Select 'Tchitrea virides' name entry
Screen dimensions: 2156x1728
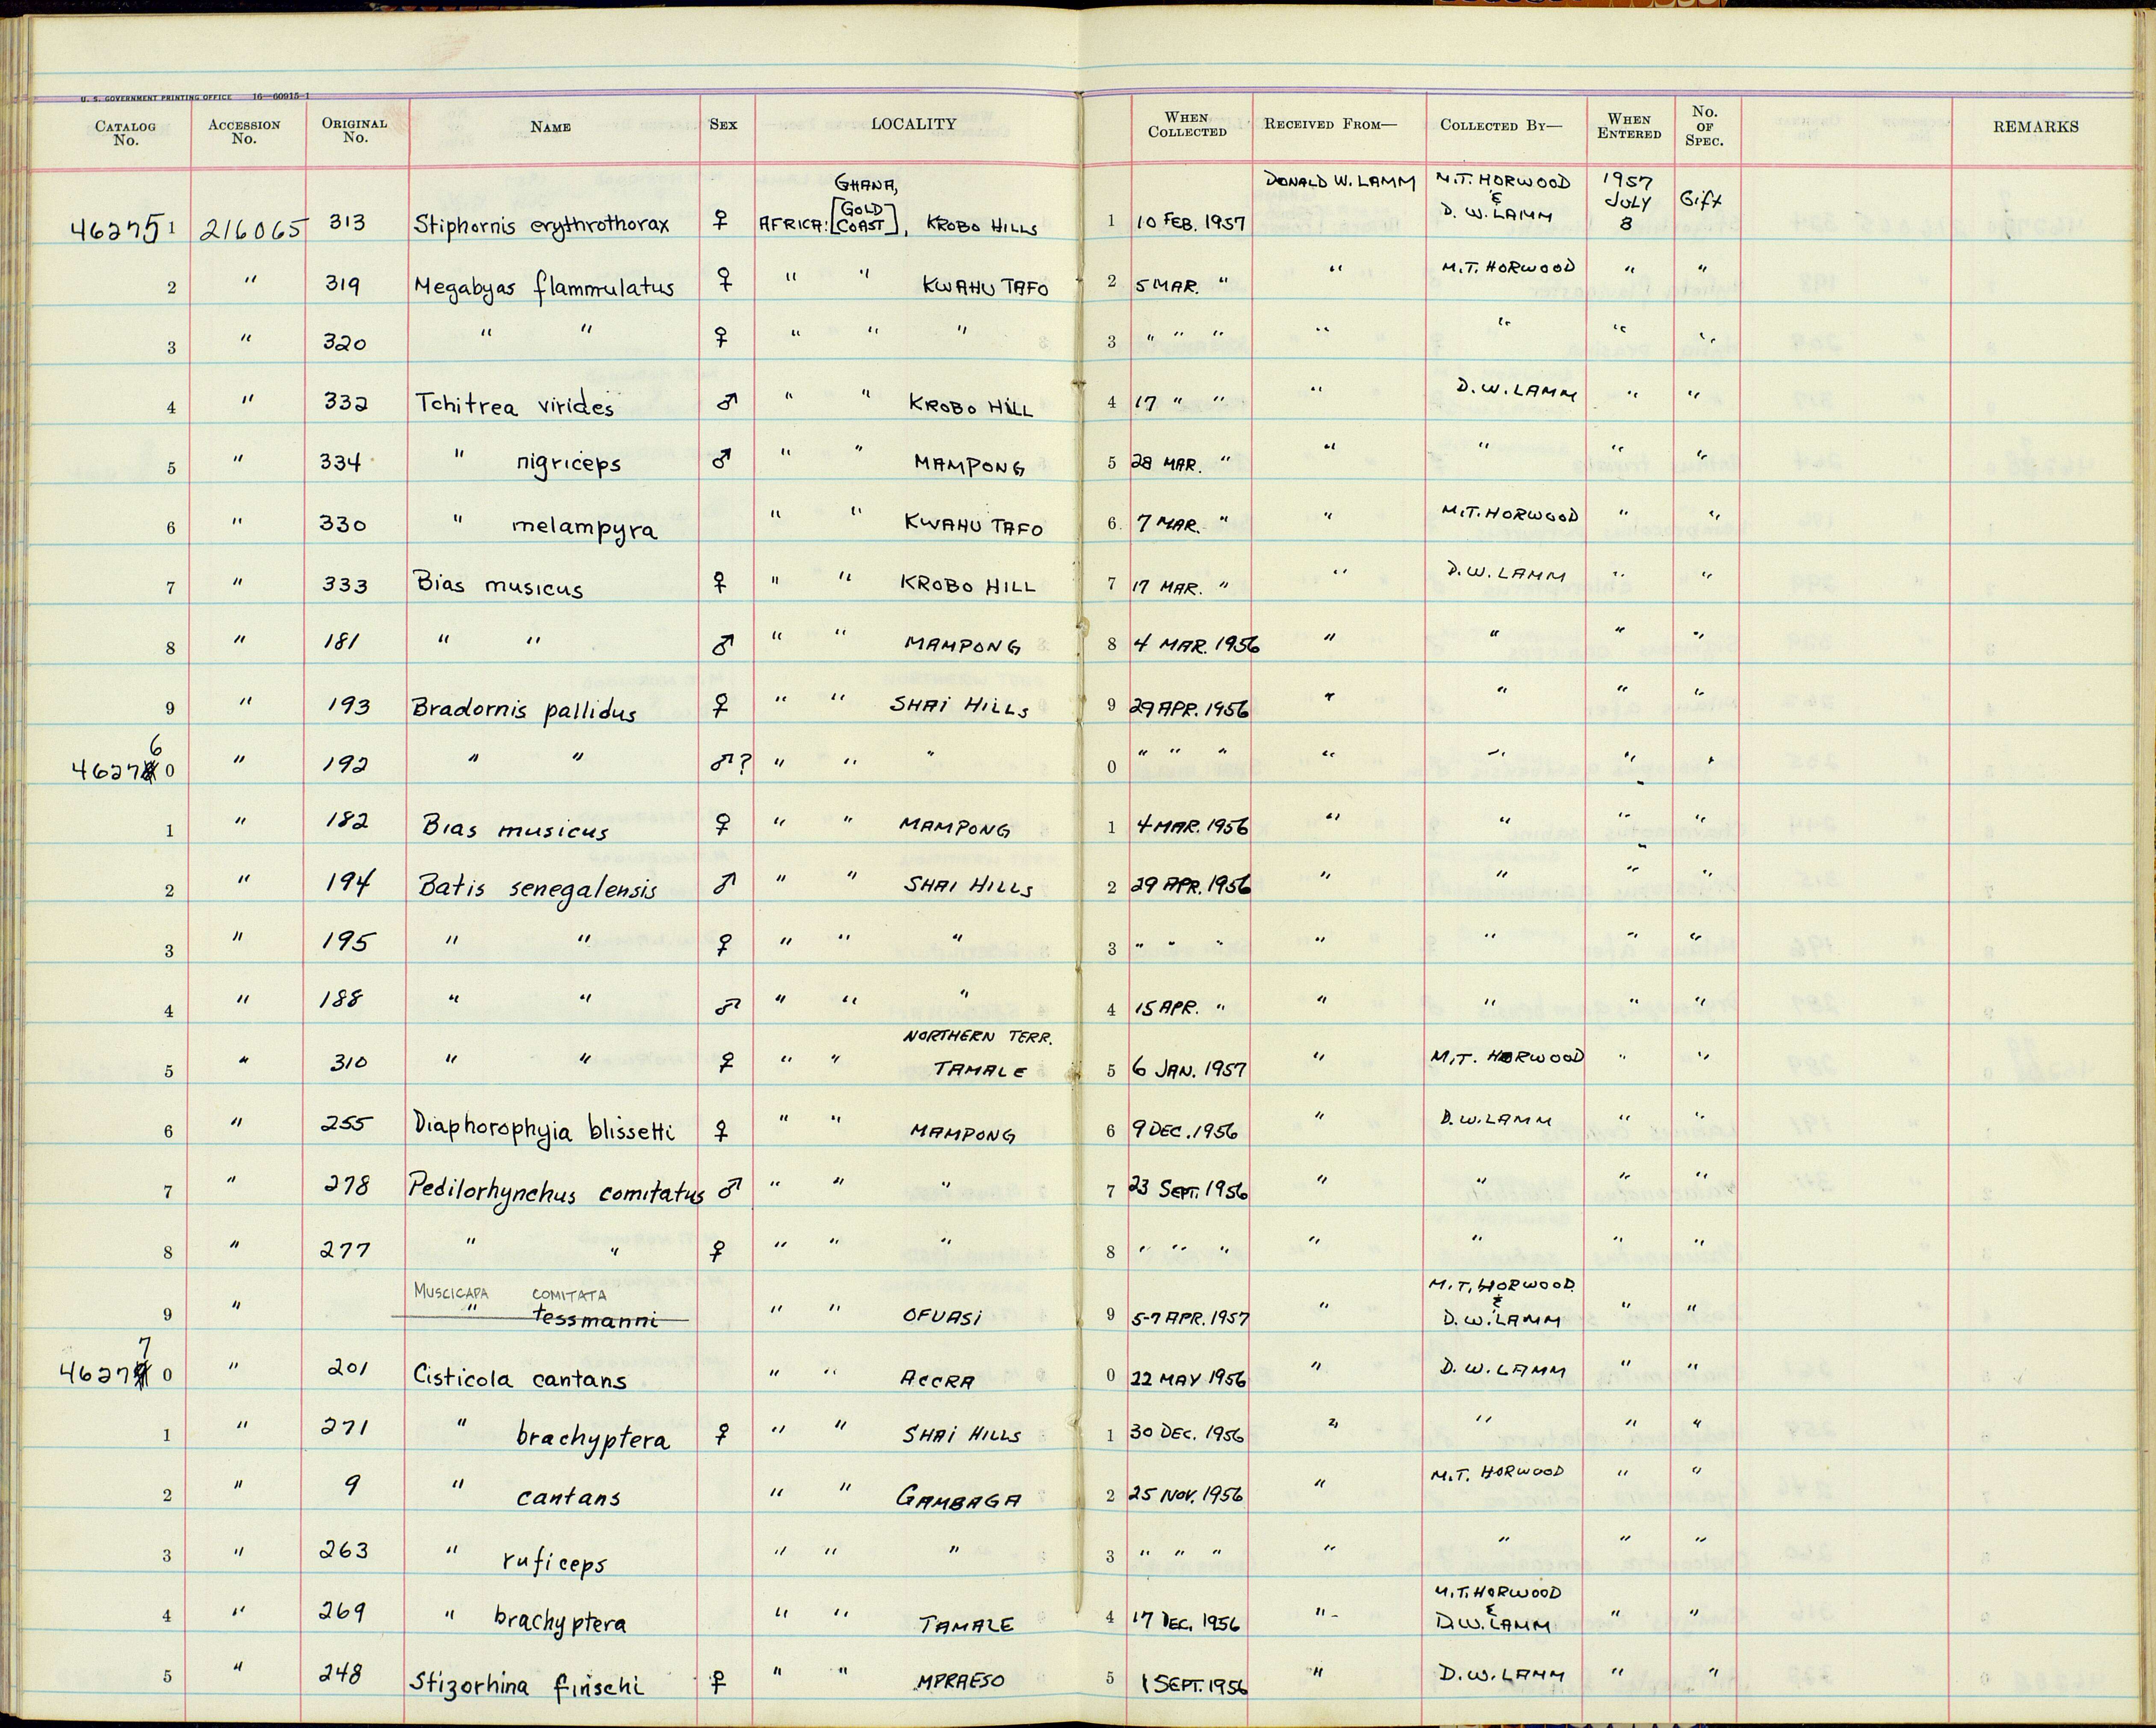[x=514, y=405]
